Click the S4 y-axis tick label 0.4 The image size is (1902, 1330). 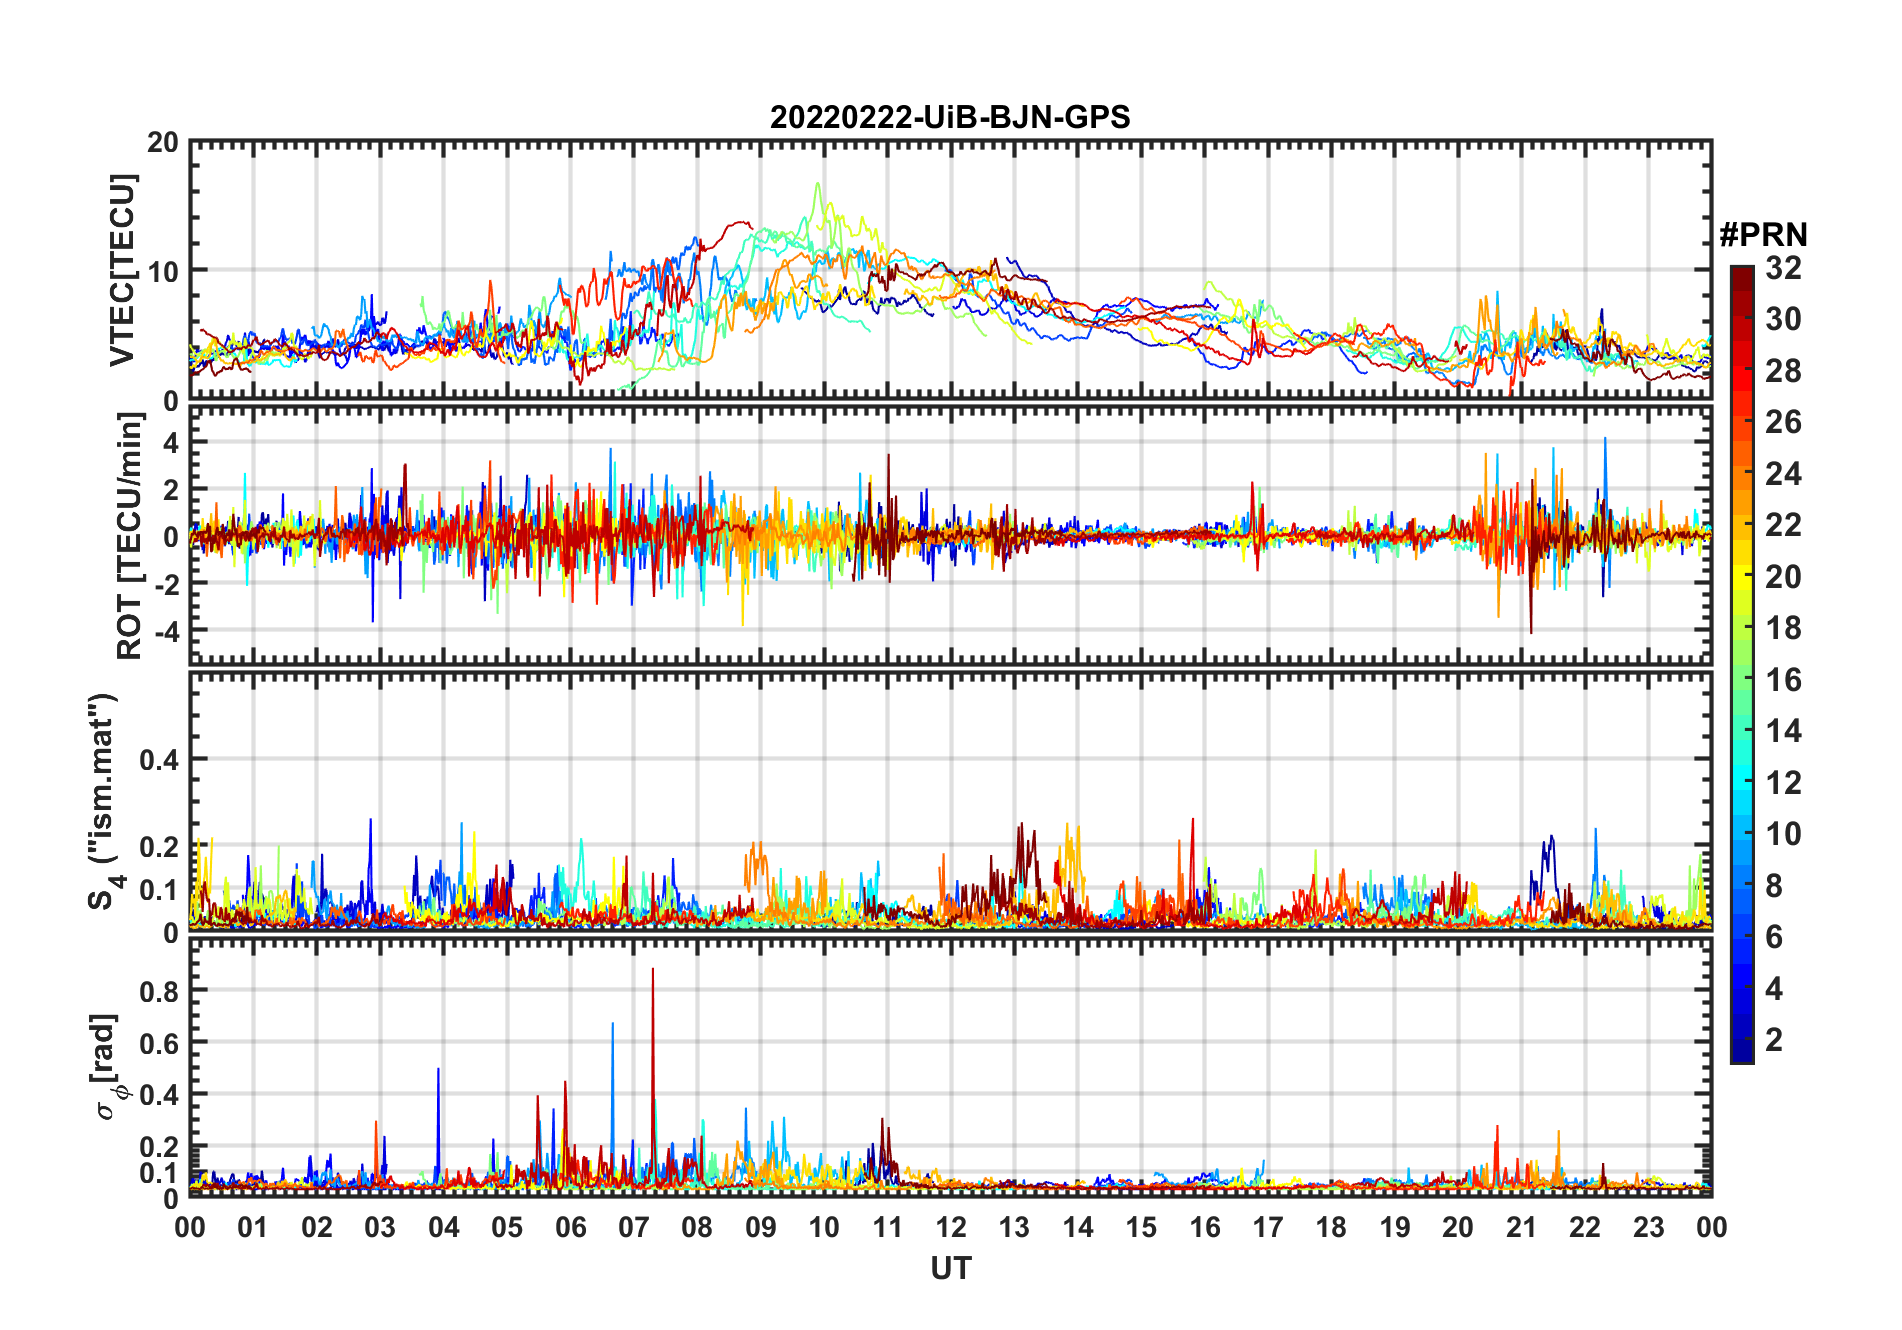tap(159, 760)
